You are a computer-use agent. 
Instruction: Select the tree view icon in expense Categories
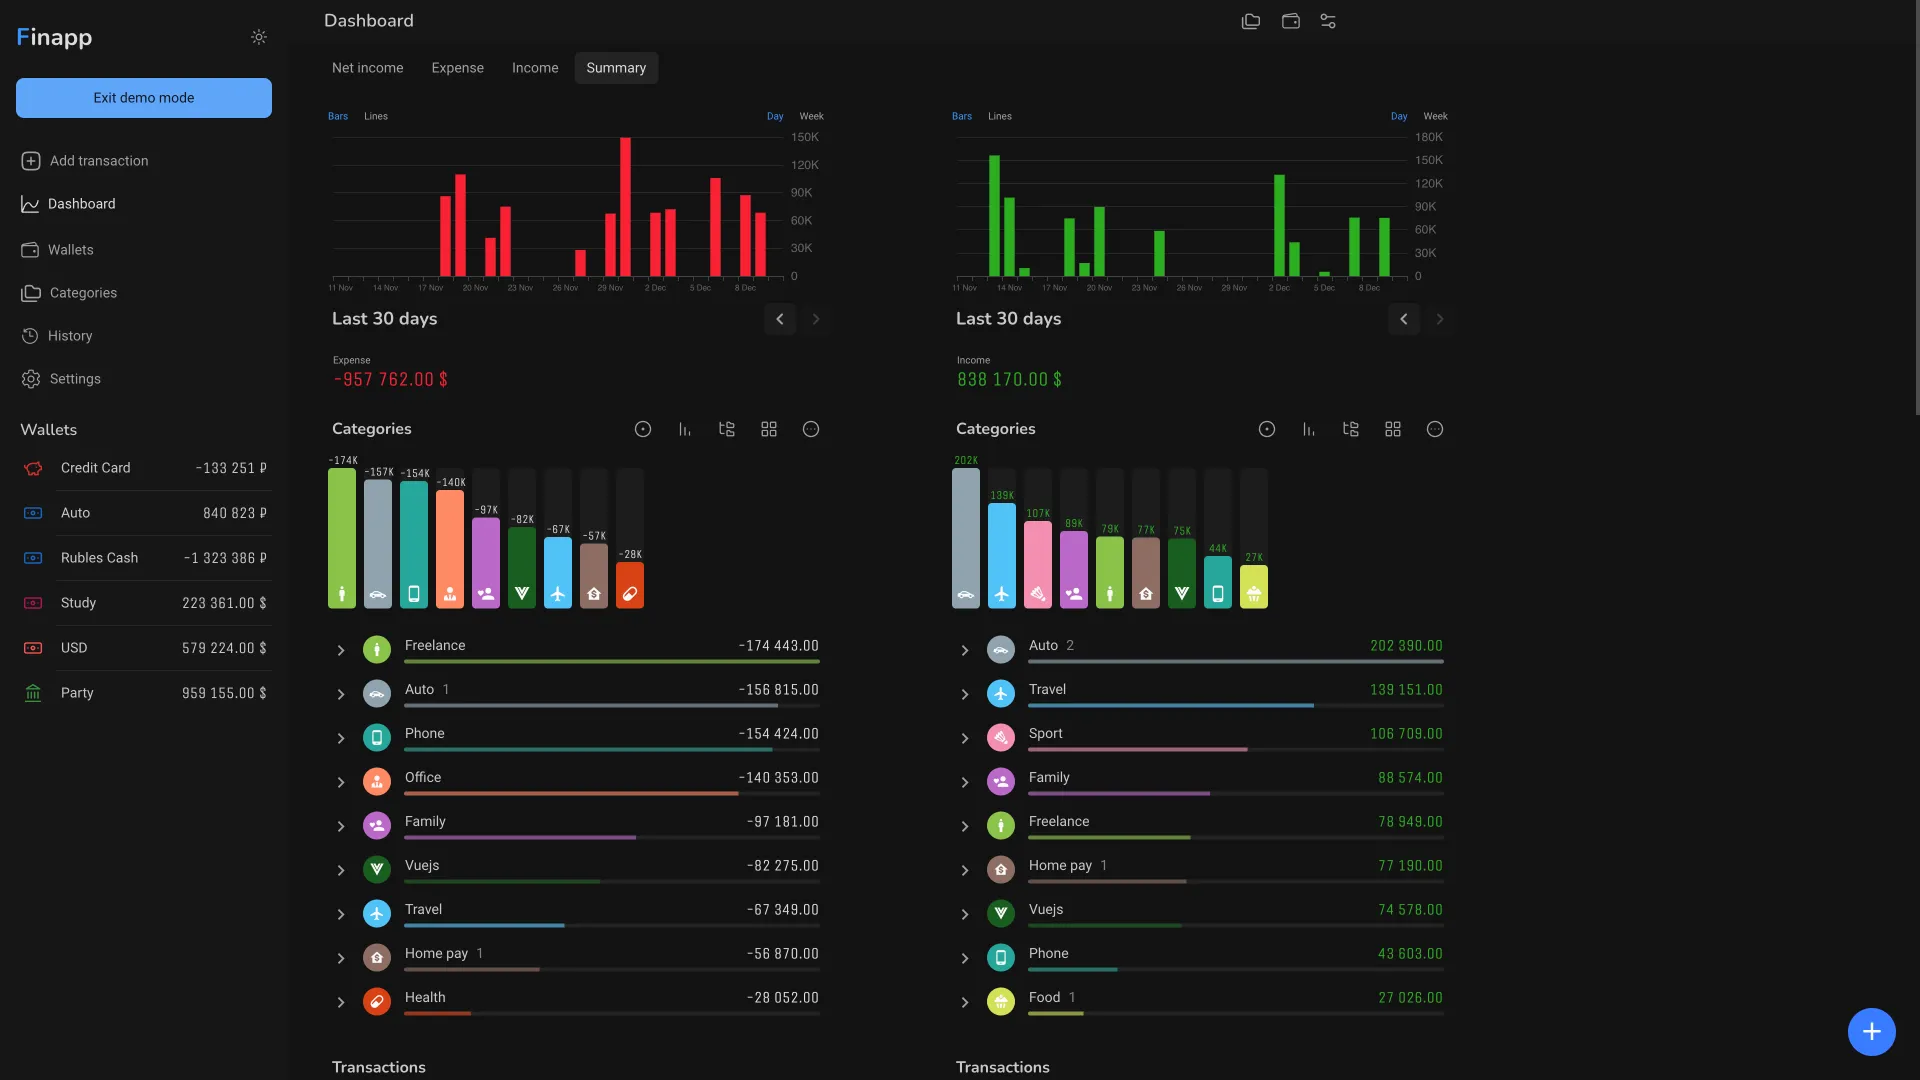(x=727, y=429)
